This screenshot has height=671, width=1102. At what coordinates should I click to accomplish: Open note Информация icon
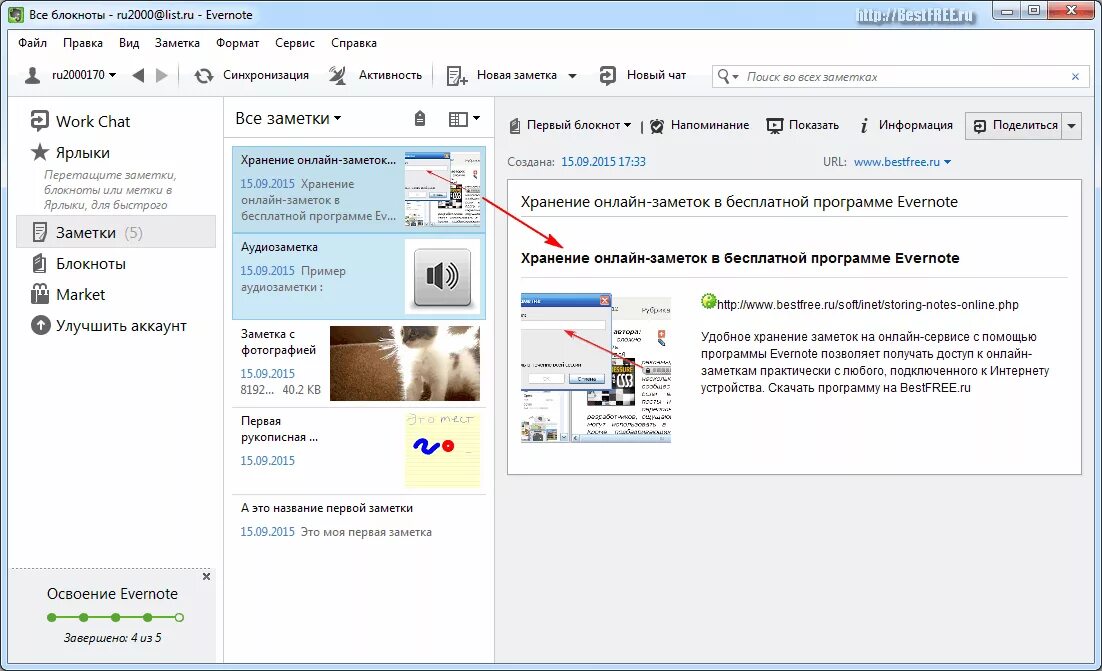[x=864, y=125]
